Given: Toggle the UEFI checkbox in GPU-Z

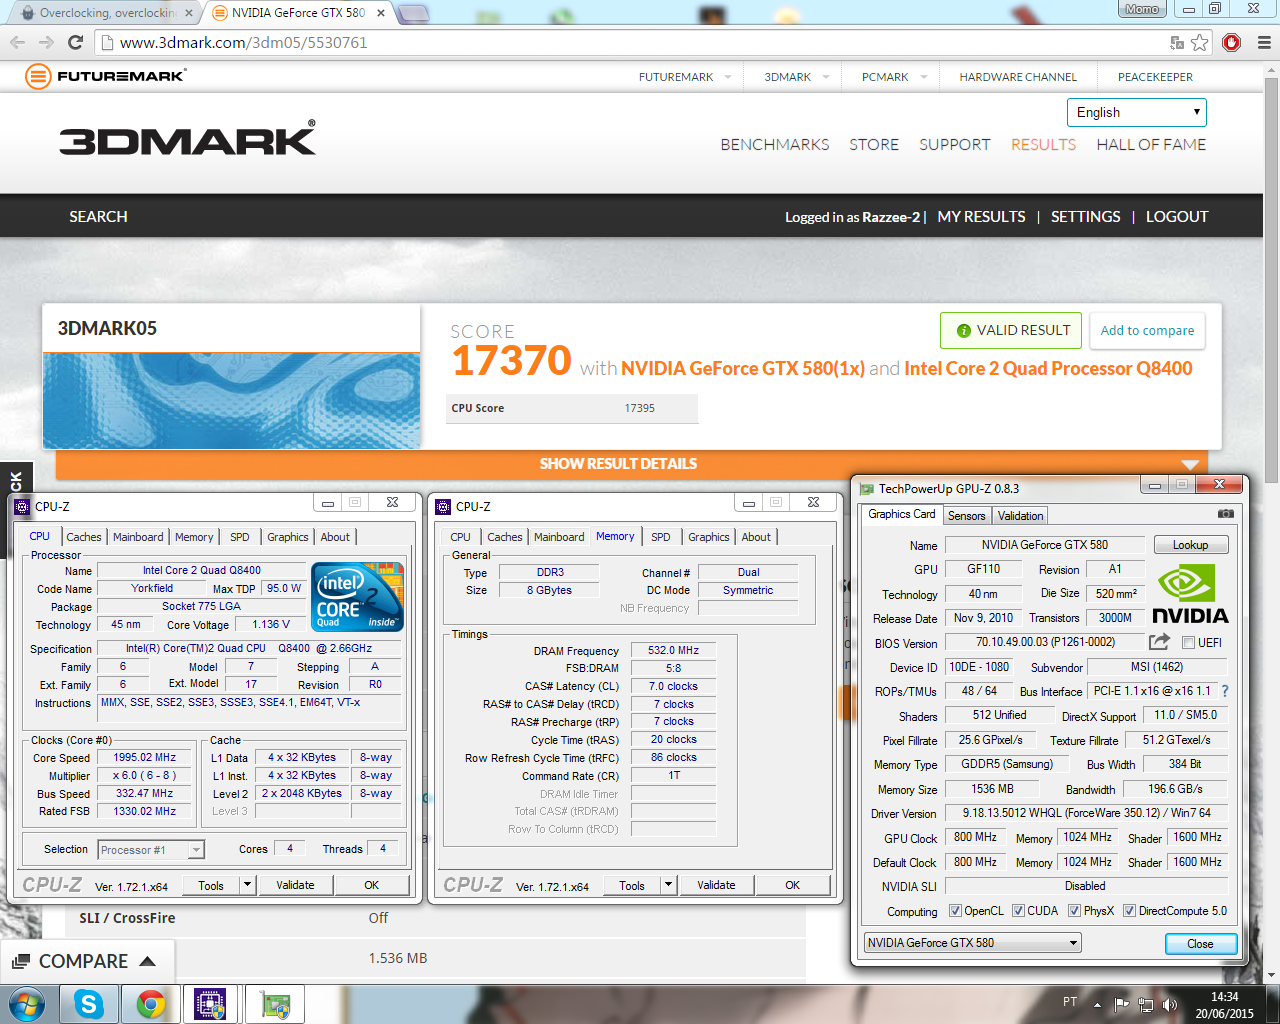Looking at the screenshot, I should coord(1188,643).
